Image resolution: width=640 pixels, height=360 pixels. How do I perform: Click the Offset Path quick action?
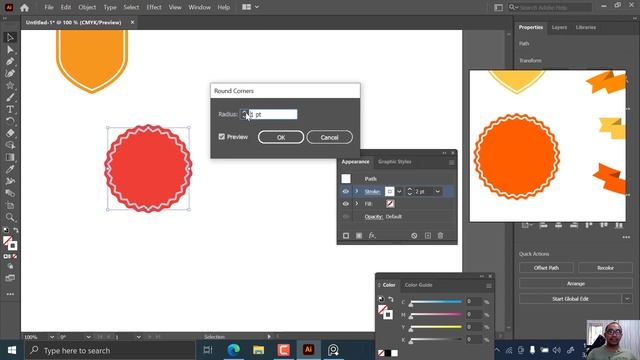(546, 268)
